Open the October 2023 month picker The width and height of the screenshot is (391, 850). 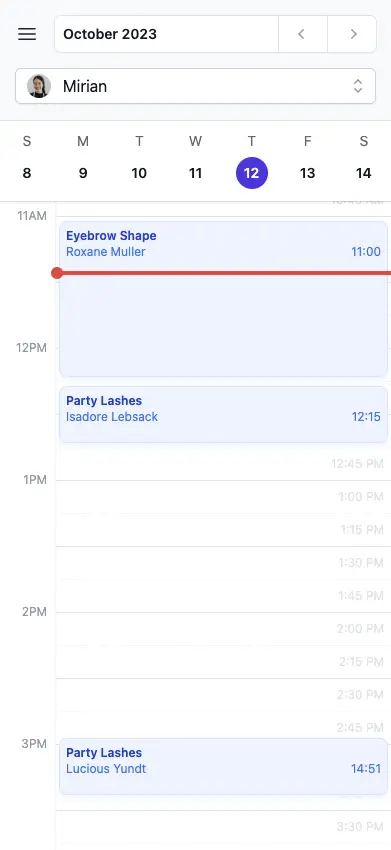166,34
